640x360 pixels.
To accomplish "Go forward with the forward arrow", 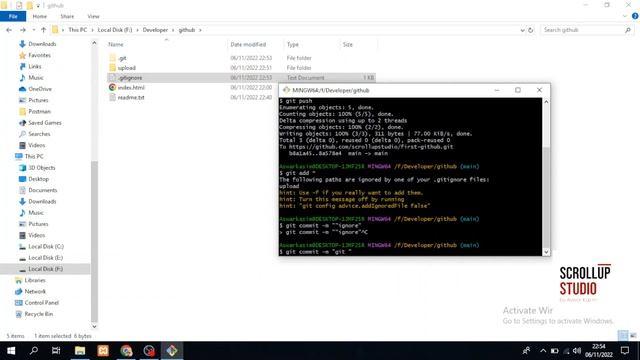I will (22, 30).
